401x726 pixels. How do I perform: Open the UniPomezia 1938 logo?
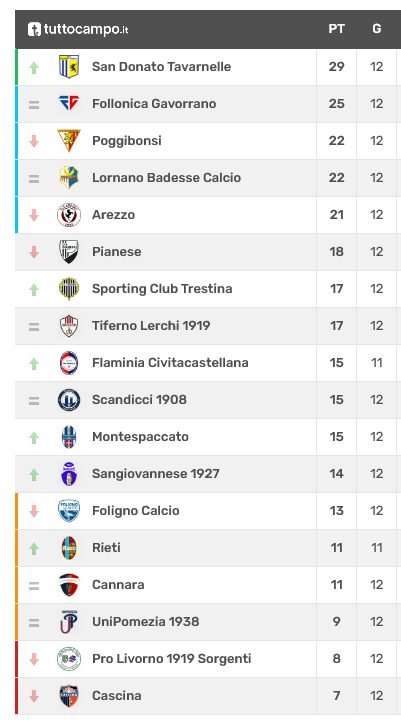(69, 622)
